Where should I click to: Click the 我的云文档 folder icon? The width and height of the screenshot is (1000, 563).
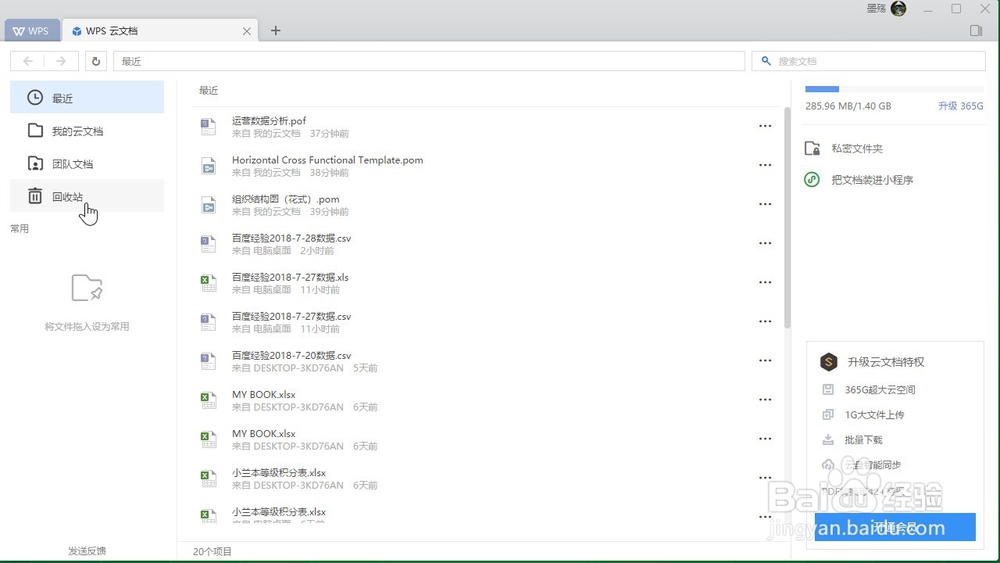point(35,131)
